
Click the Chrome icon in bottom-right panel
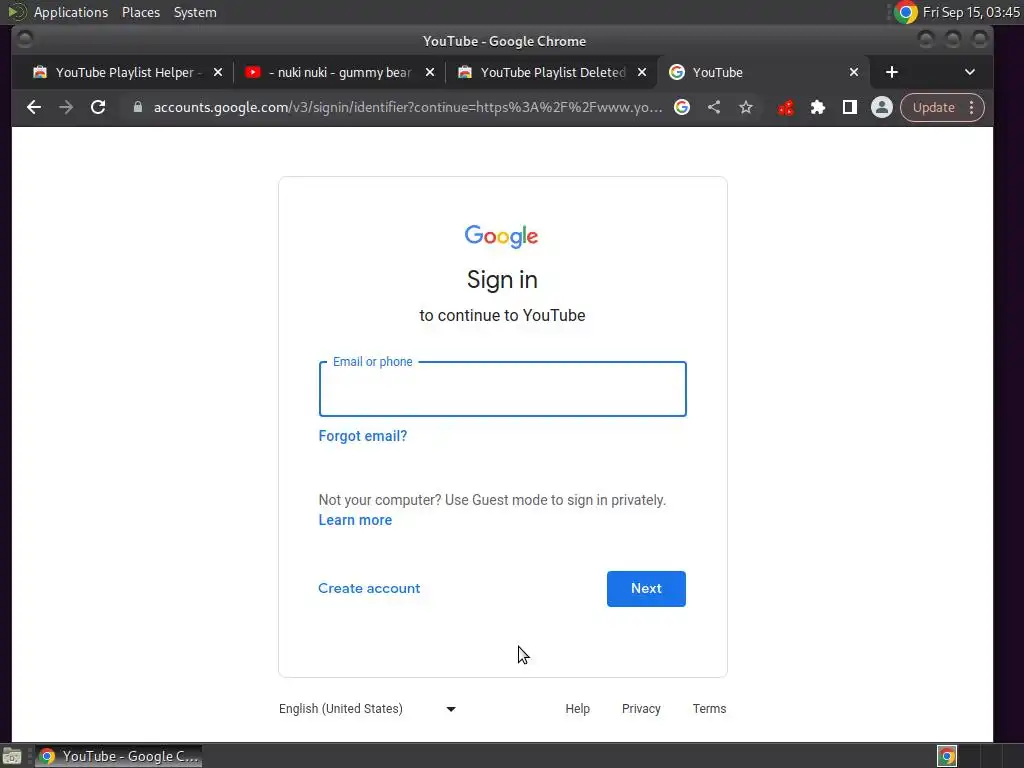point(947,756)
